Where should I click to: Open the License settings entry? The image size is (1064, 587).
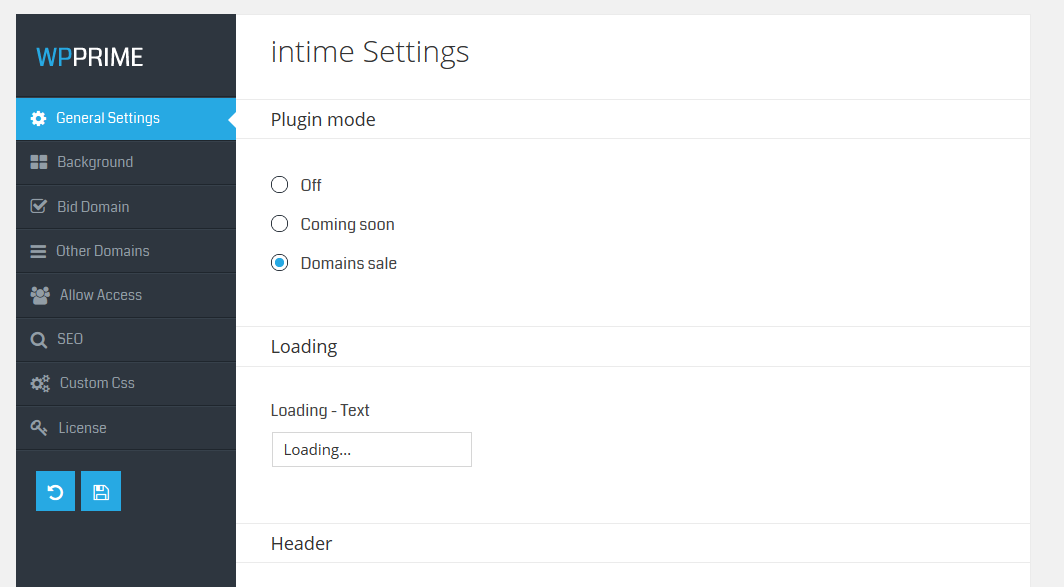pos(82,428)
